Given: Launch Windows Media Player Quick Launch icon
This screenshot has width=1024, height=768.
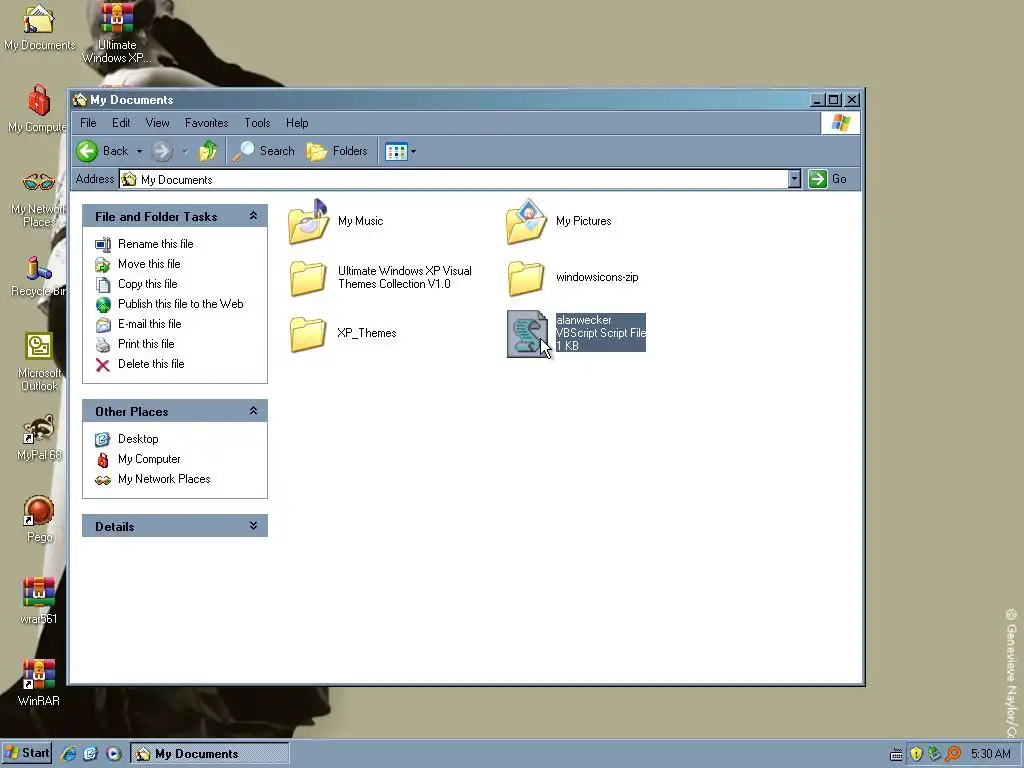Looking at the screenshot, I should (113, 754).
